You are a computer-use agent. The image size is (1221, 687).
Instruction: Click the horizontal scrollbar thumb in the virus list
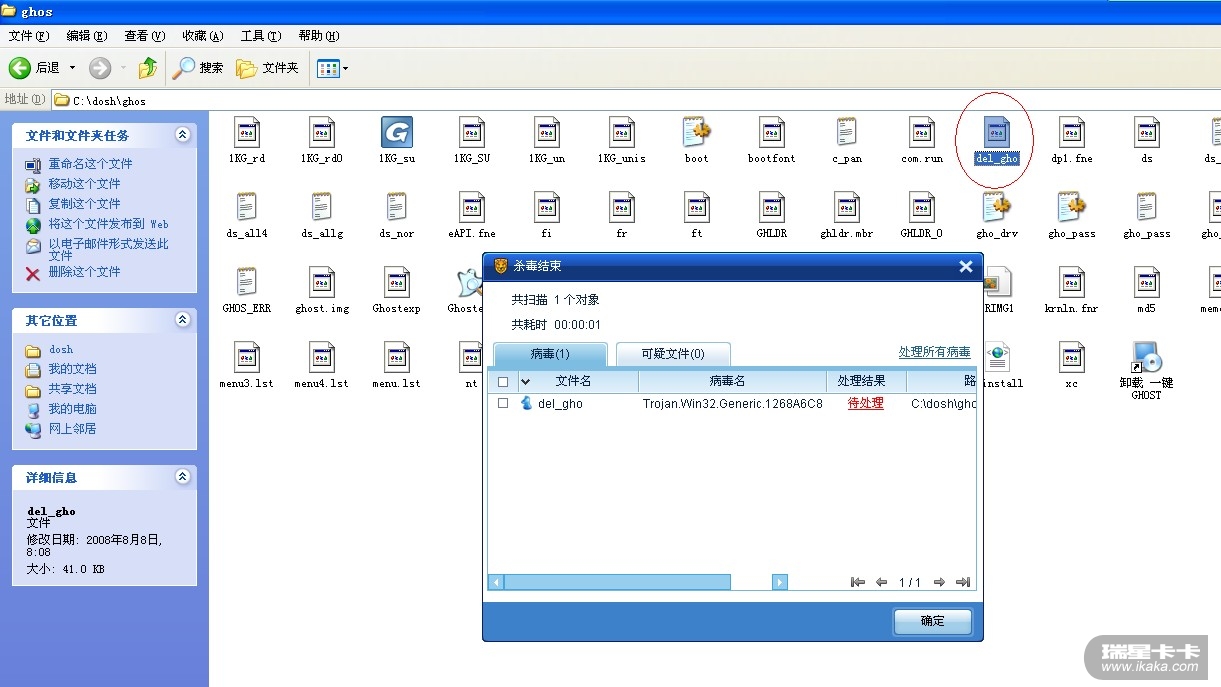point(617,582)
